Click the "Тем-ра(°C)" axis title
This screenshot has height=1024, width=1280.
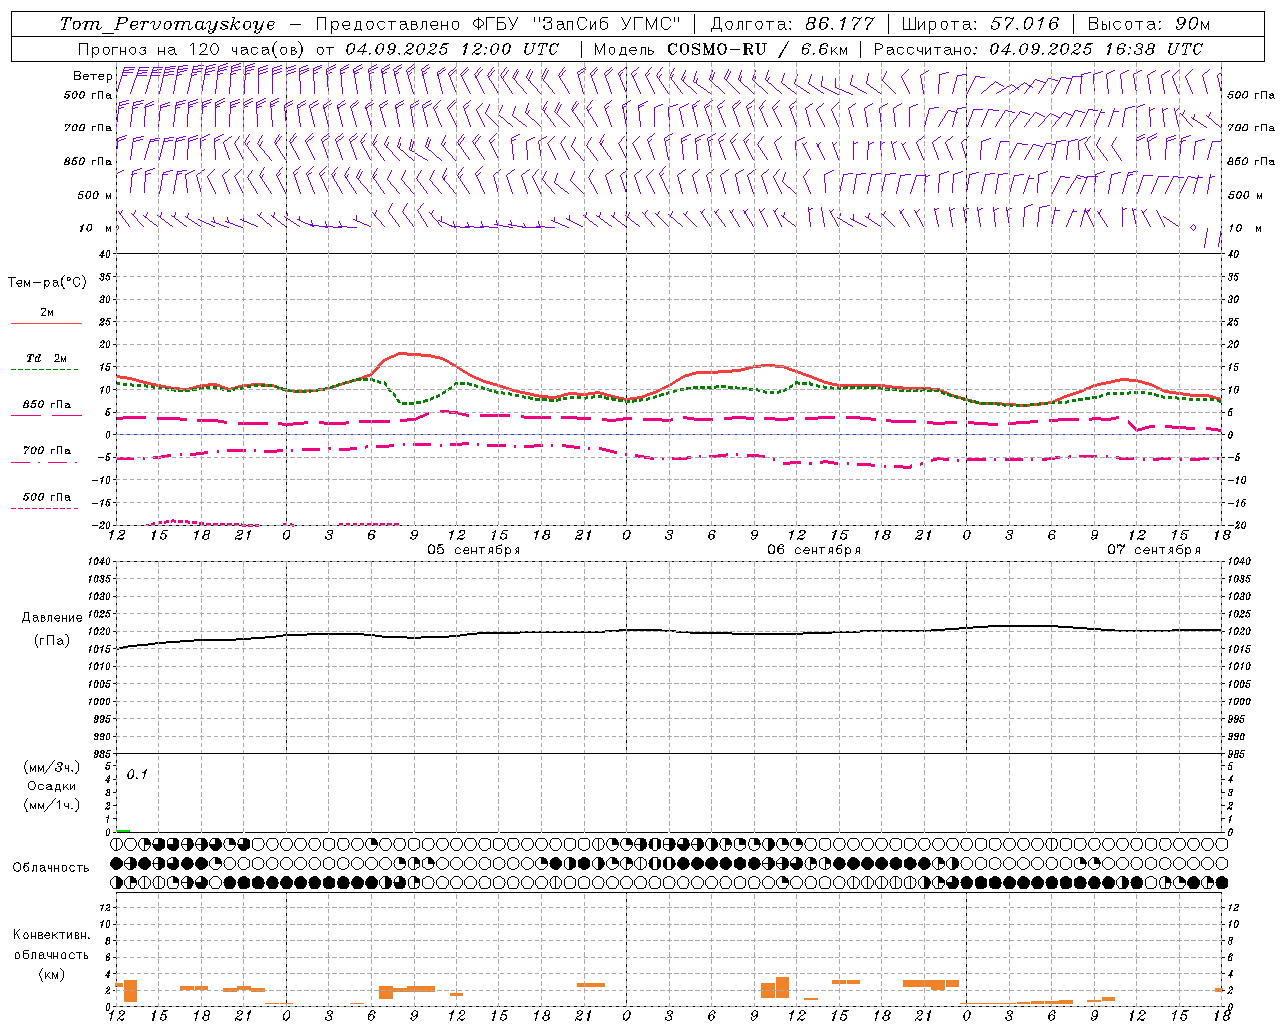pyautogui.click(x=47, y=283)
